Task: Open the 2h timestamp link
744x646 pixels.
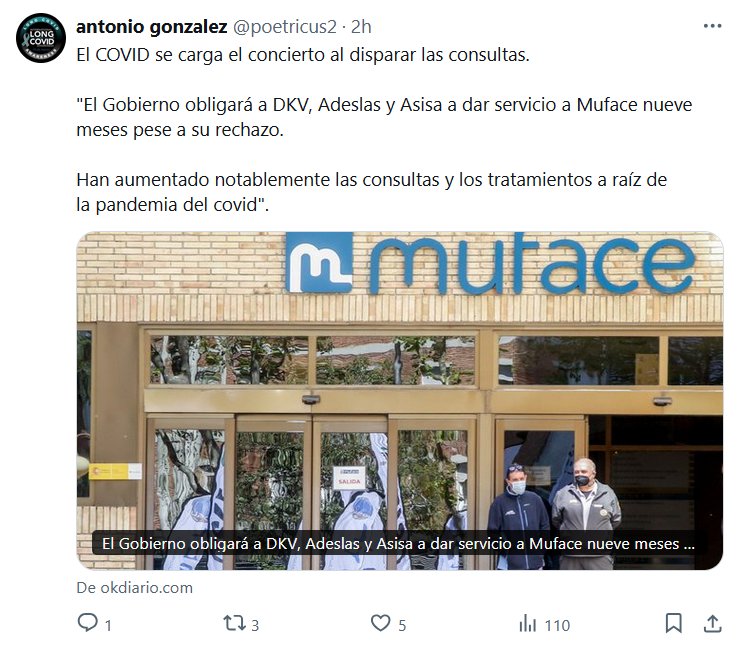Action: click(x=361, y=27)
